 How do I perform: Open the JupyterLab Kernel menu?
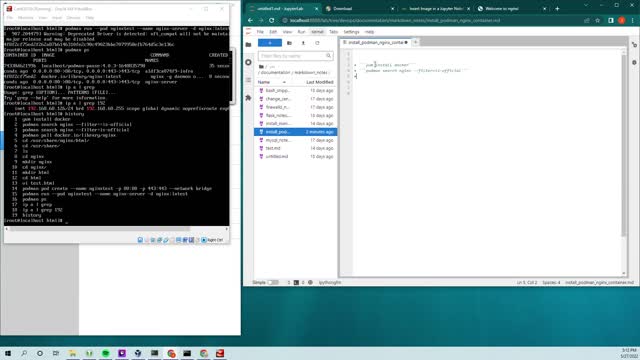pos(317,32)
